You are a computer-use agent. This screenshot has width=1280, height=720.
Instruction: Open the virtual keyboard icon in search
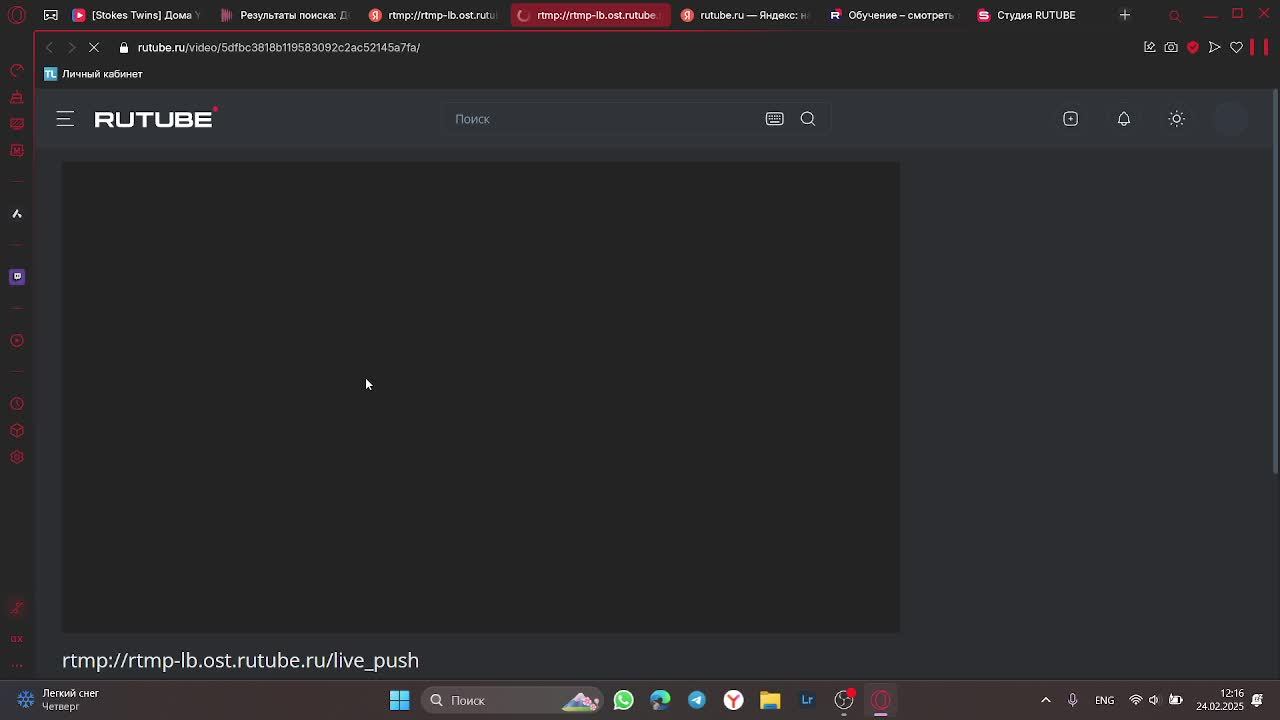774,119
